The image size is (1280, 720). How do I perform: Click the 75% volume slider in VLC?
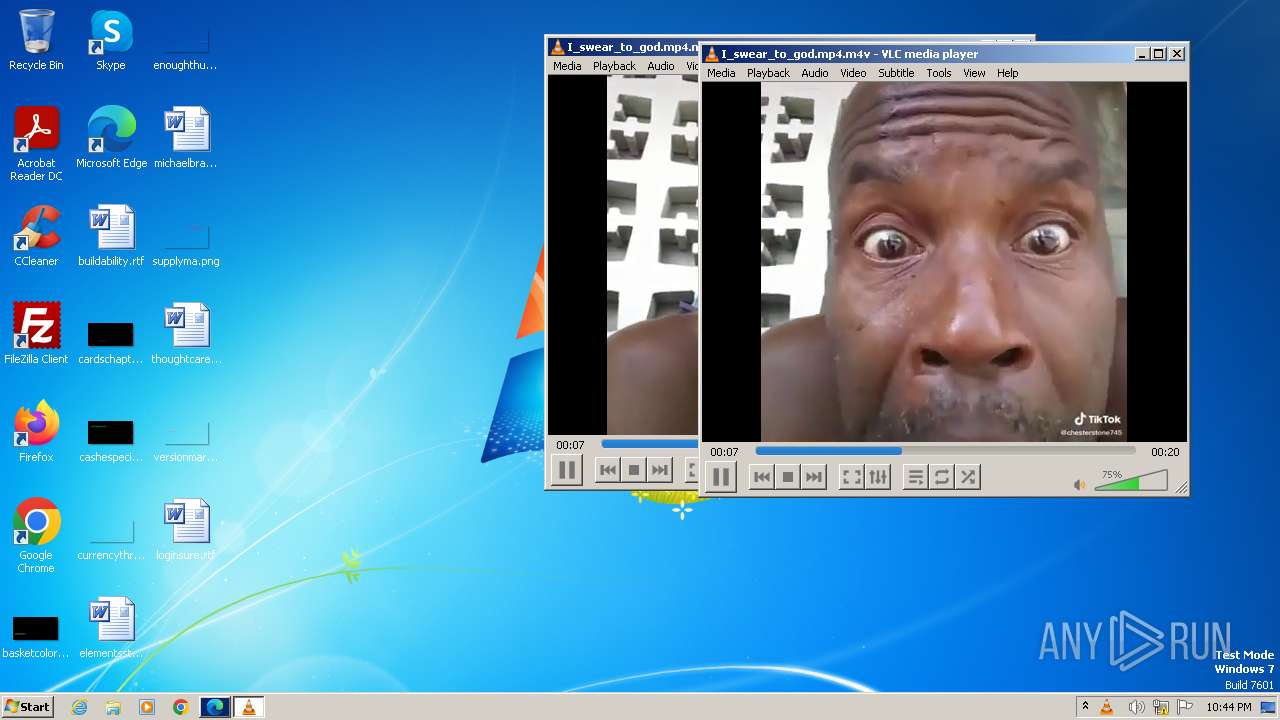click(x=1131, y=481)
